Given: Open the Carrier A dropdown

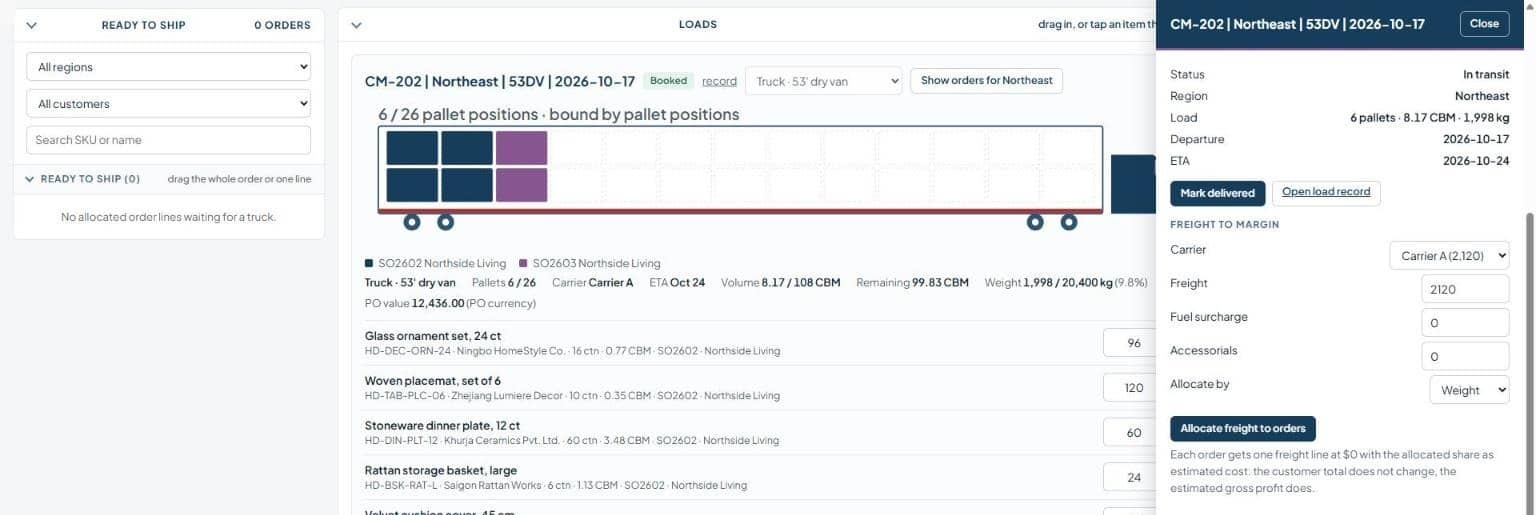Looking at the screenshot, I should [1449, 256].
